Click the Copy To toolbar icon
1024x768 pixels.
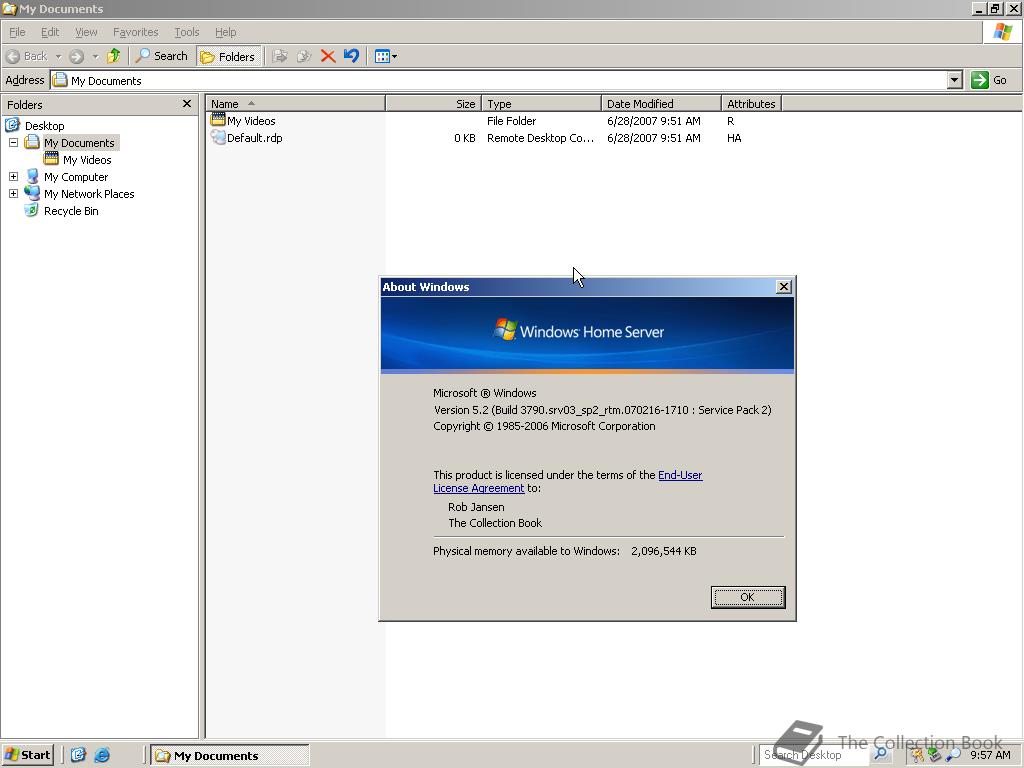click(304, 56)
